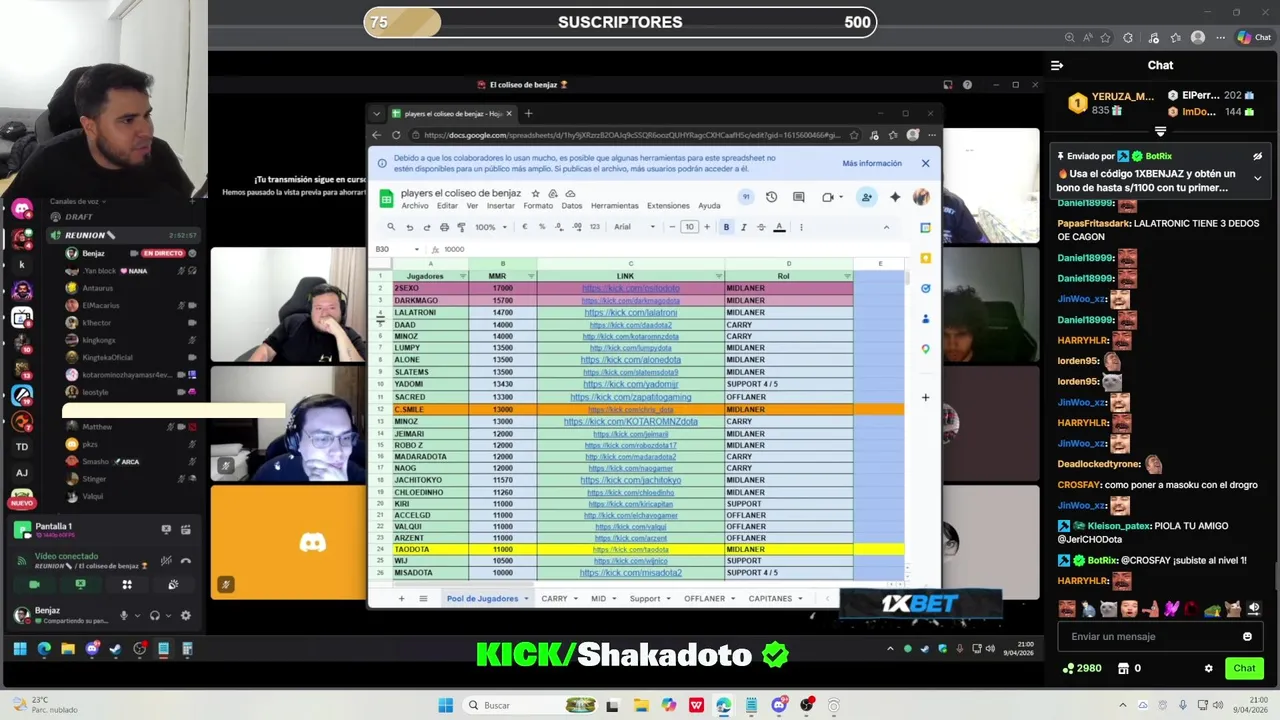Increase font size with plus
This screenshot has height=720, width=1280.
click(706, 227)
